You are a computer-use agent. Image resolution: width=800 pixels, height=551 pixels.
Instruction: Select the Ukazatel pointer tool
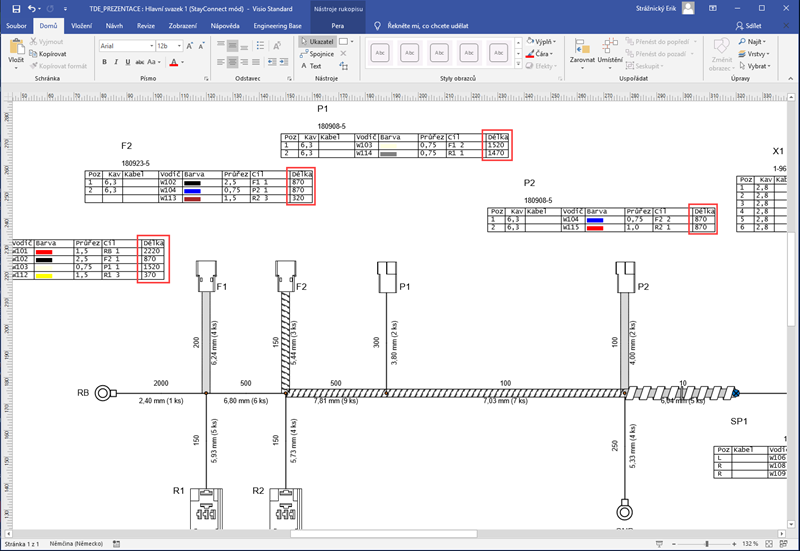[x=318, y=41]
